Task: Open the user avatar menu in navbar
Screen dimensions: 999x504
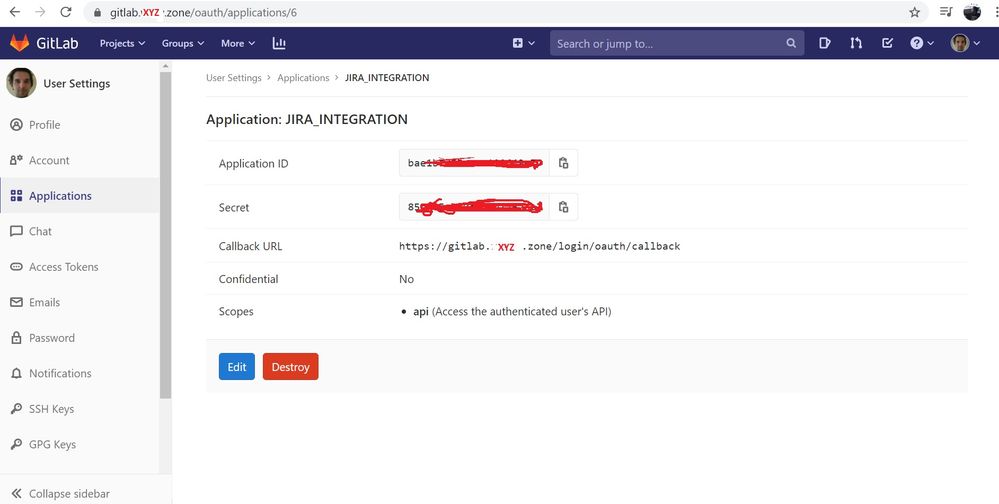Action: pyautogui.click(x=965, y=43)
